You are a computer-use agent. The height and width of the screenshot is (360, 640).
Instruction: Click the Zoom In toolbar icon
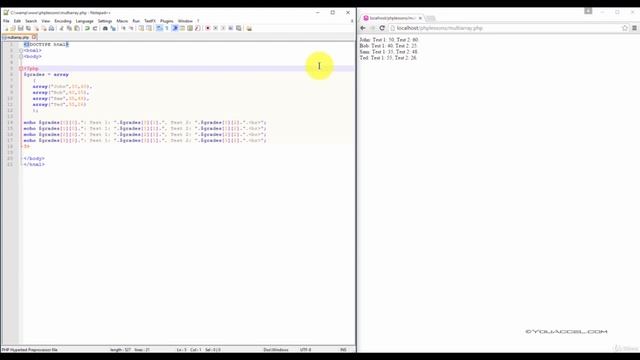coord(123,28)
